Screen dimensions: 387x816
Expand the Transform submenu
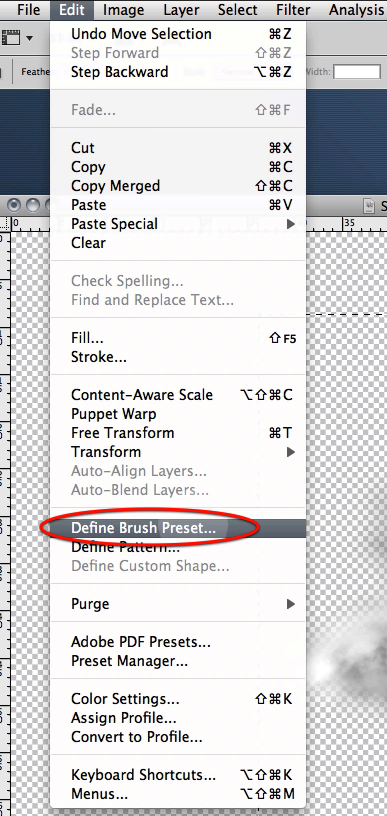point(178,452)
